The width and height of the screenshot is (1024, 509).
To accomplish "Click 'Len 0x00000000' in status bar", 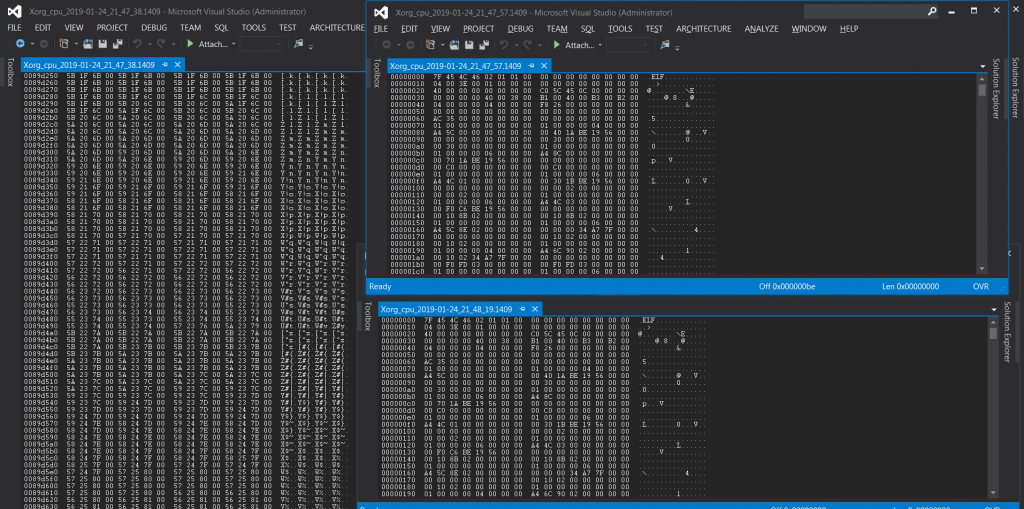I will click(x=909, y=286).
